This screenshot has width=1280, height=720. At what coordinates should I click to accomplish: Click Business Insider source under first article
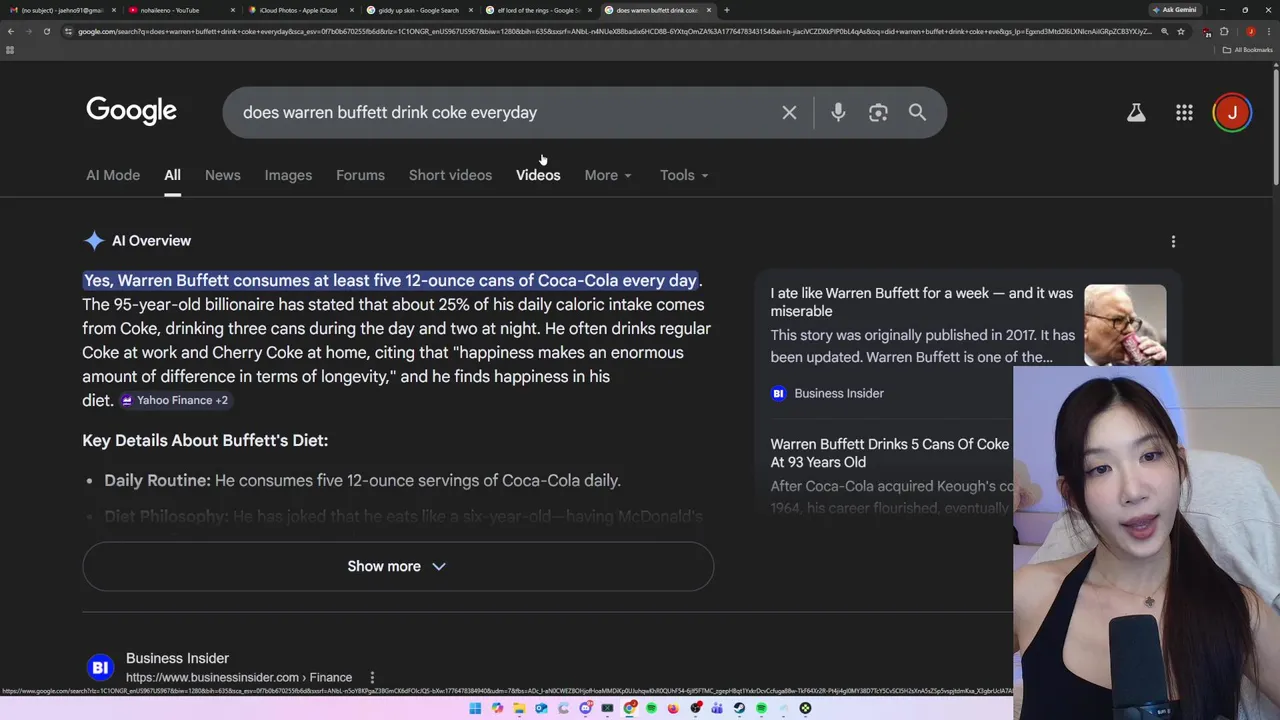coord(828,393)
